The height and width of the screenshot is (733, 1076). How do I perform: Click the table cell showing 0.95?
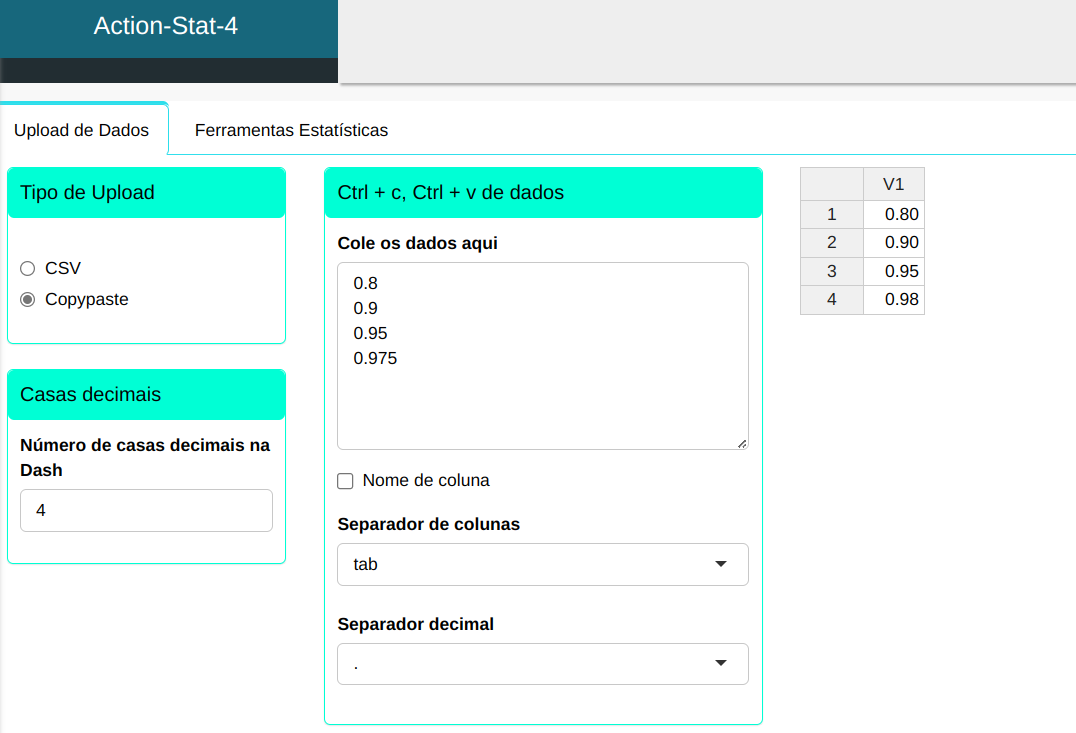tap(893, 271)
